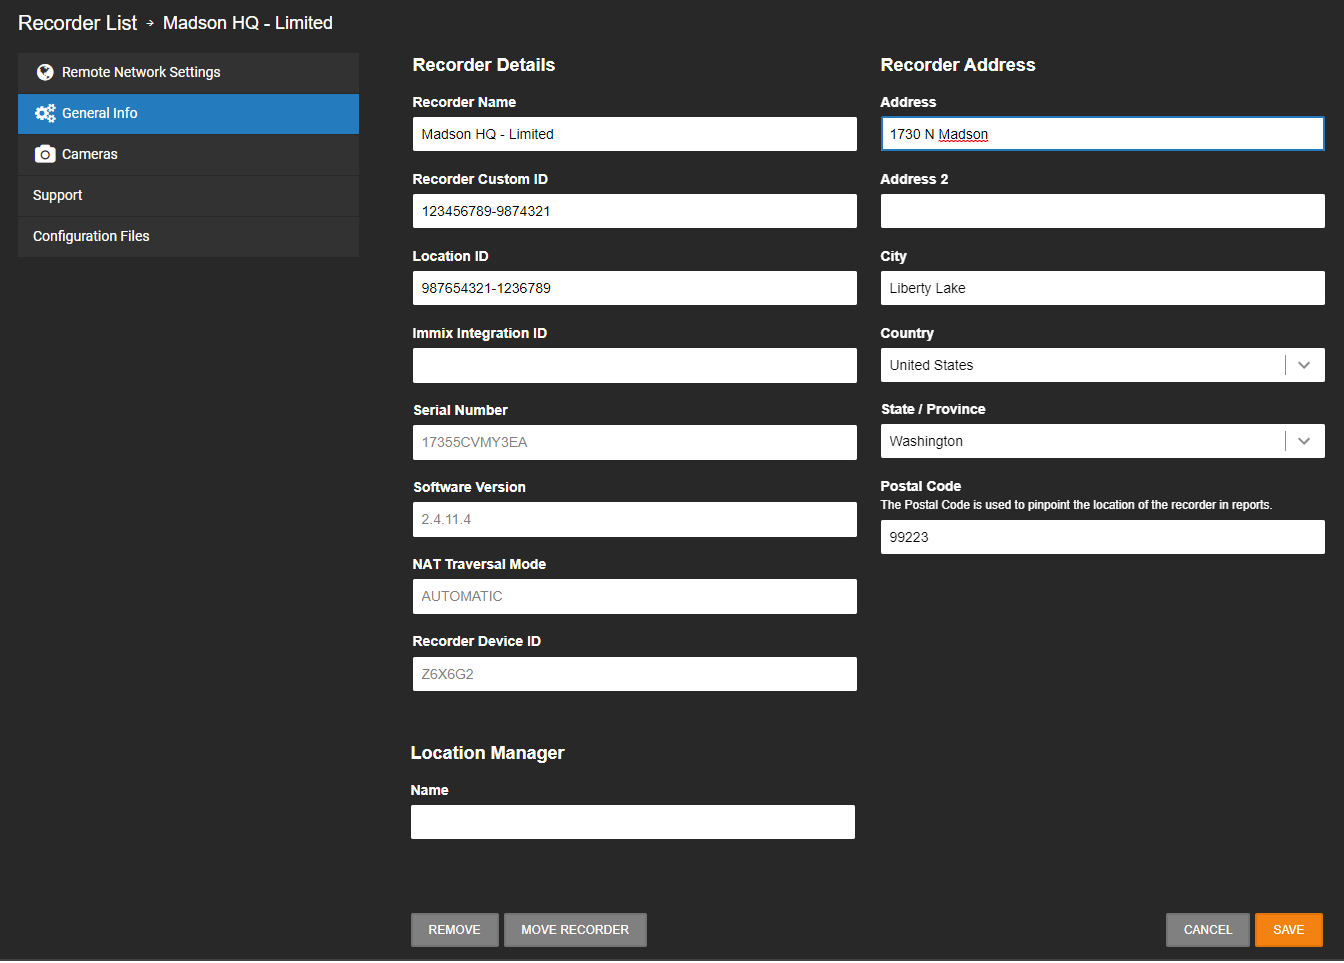The image size is (1344, 963).
Task: Go back to Recorder List breadcrumb
Action: tap(77, 23)
